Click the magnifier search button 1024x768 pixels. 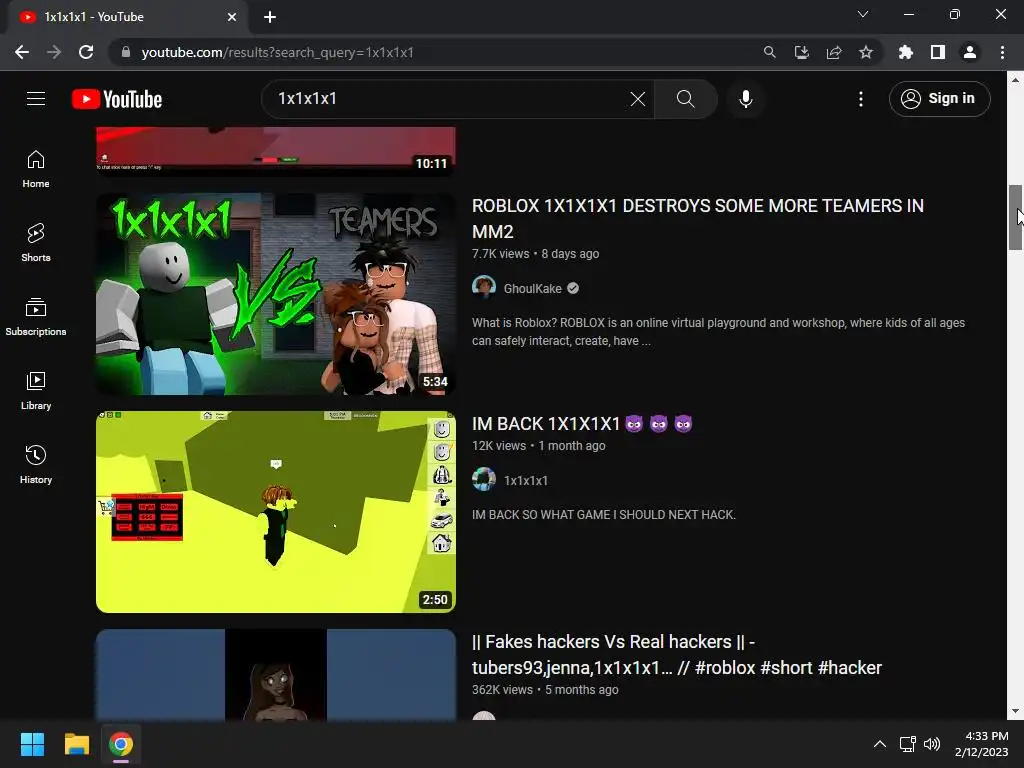pos(686,99)
